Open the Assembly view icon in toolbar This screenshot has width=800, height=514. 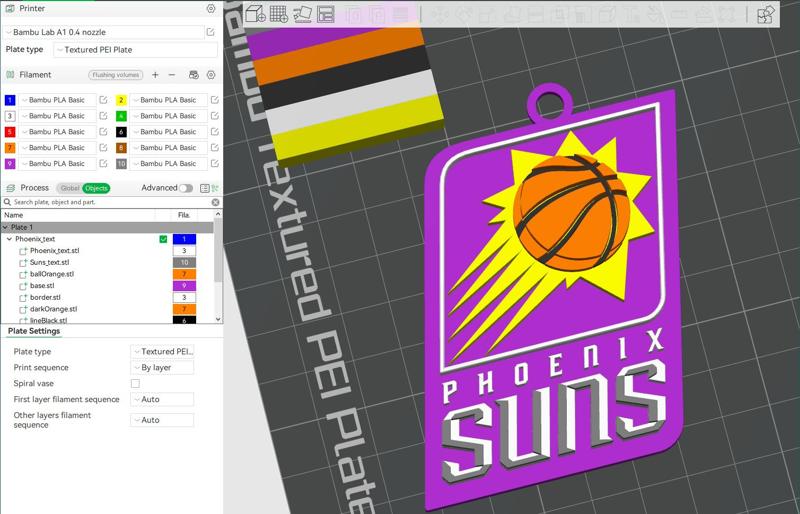[766, 14]
